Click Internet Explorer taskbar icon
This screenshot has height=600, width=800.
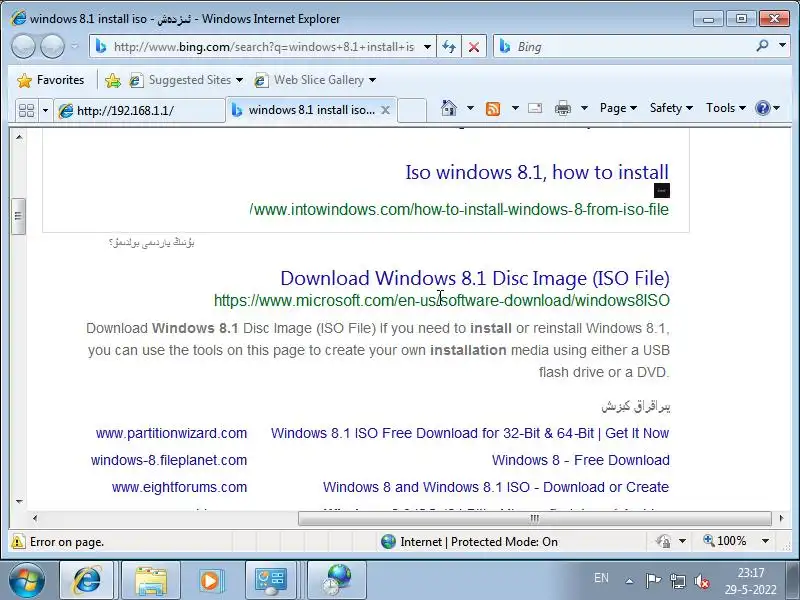point(87,580)
